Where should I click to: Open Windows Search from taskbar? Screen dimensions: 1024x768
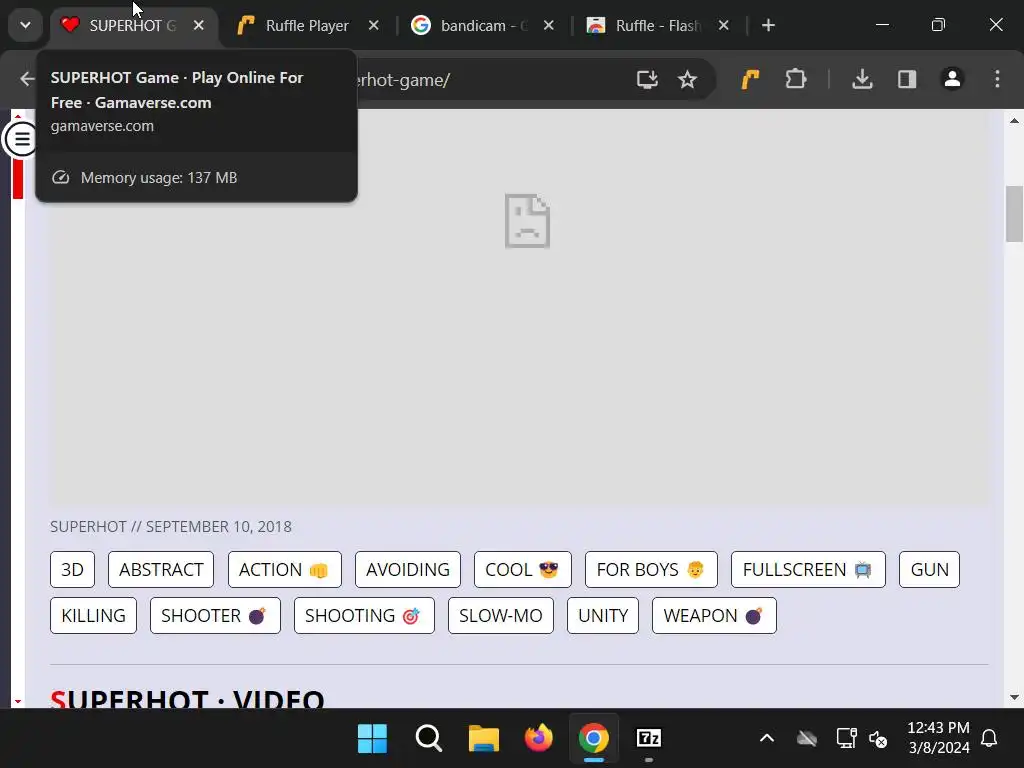tap(428, 738)
